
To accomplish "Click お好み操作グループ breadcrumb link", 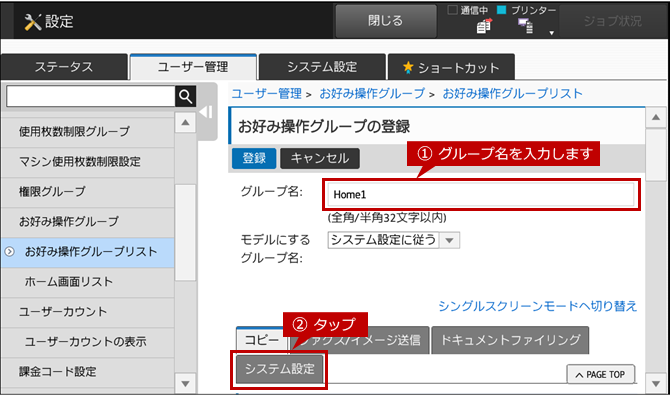I will click(x=372, y=94).
